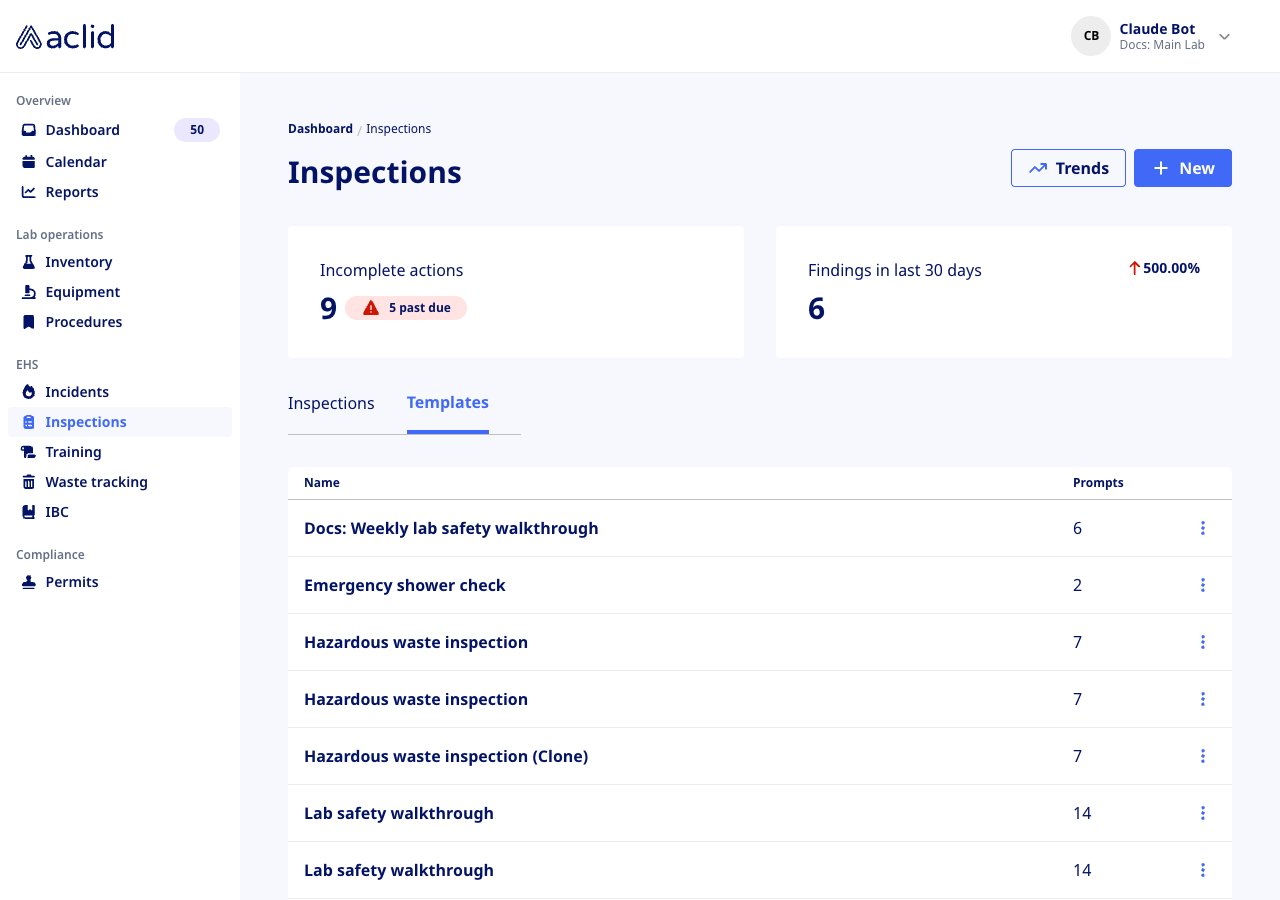The width and height of the screenshot is (1280, 900).
Task: Open Procedures section
Action: click(119, 322)
